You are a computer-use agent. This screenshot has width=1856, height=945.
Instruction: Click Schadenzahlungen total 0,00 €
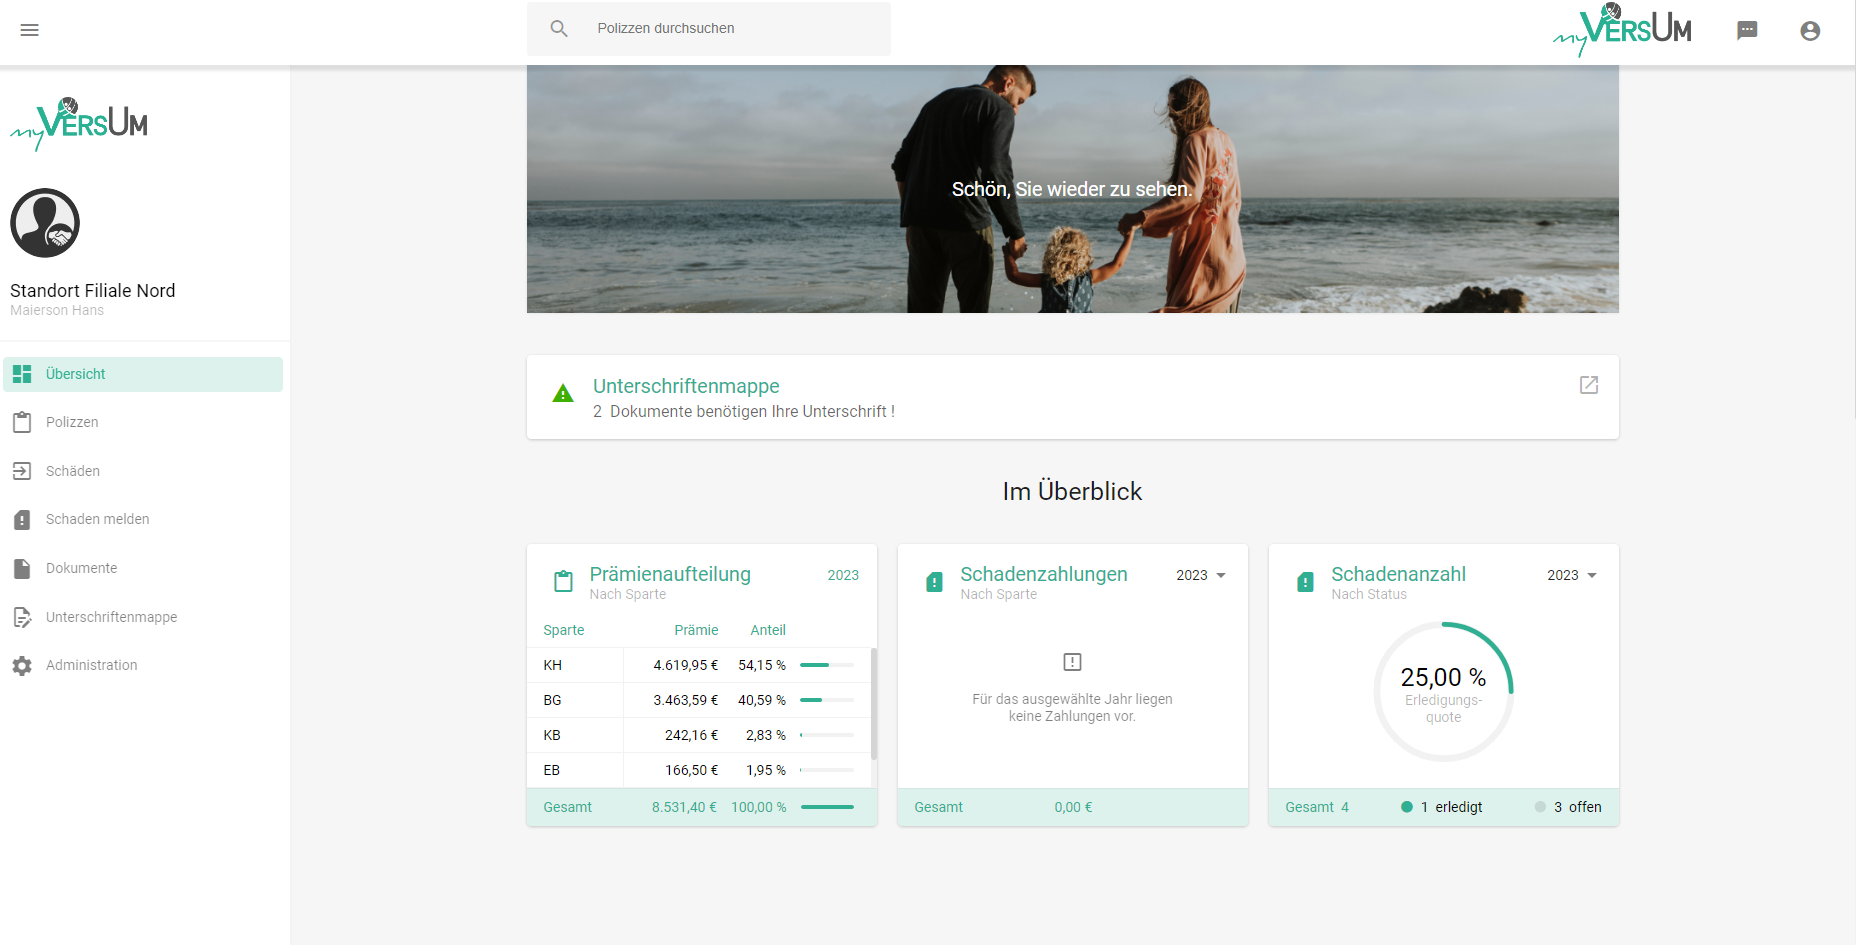tap(1073, 807)
